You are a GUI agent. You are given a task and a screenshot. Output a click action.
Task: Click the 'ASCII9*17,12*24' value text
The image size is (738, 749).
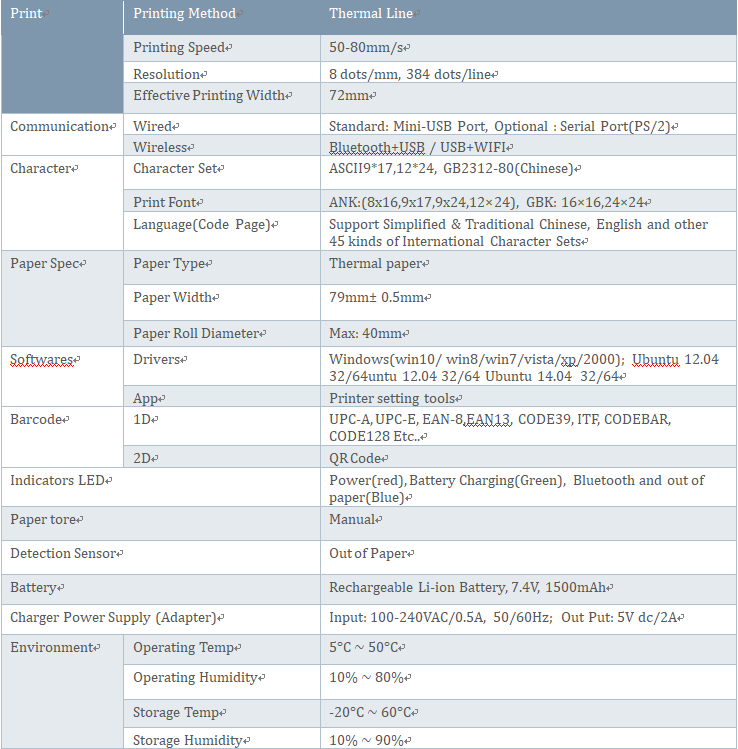click(450, 169)
